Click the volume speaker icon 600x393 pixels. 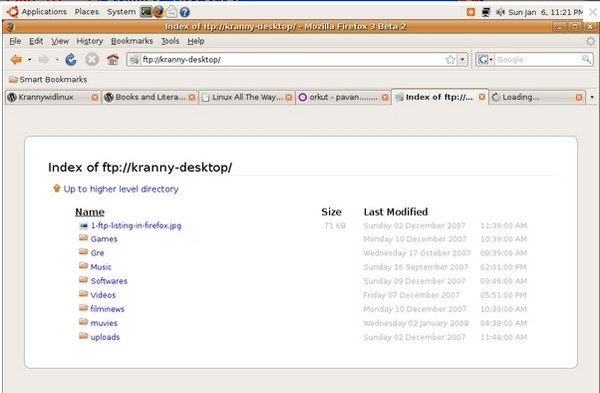[500, 12]
